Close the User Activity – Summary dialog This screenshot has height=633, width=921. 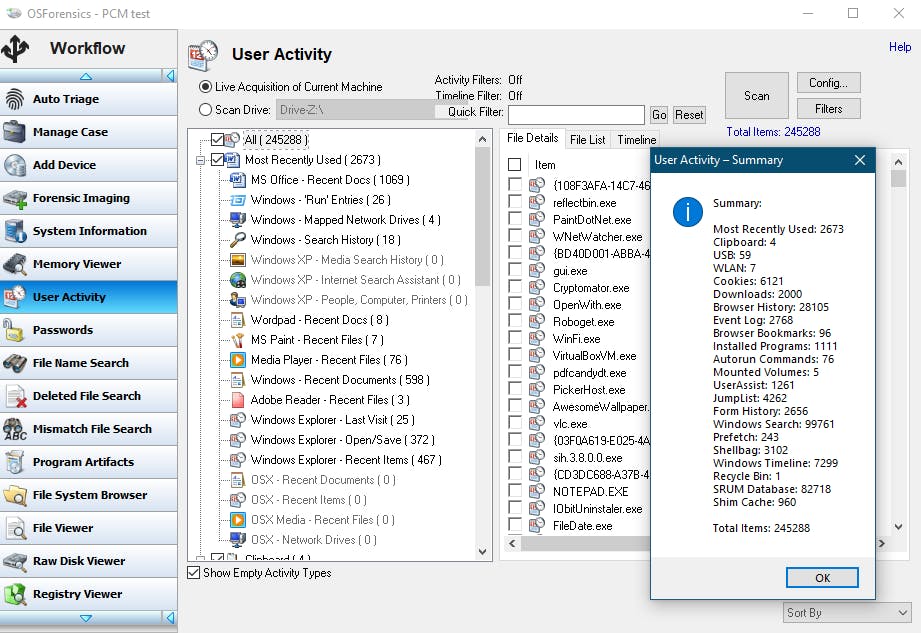point(859,160)
